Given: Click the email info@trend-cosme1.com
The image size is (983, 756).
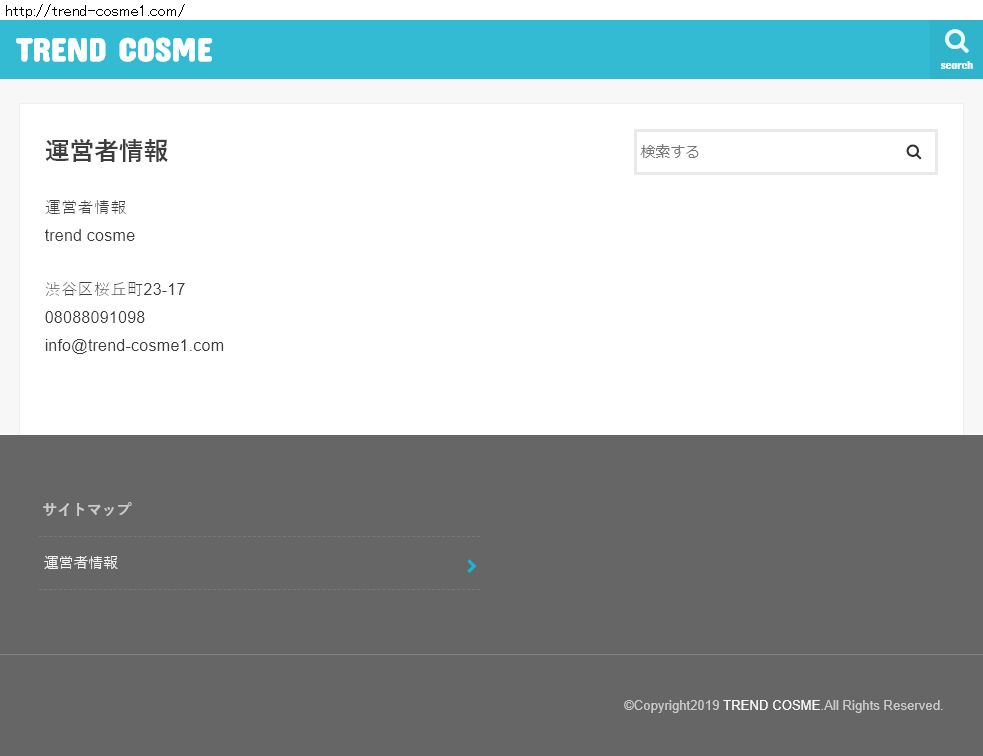Looking at the screenshot, I should pos(134,345).
